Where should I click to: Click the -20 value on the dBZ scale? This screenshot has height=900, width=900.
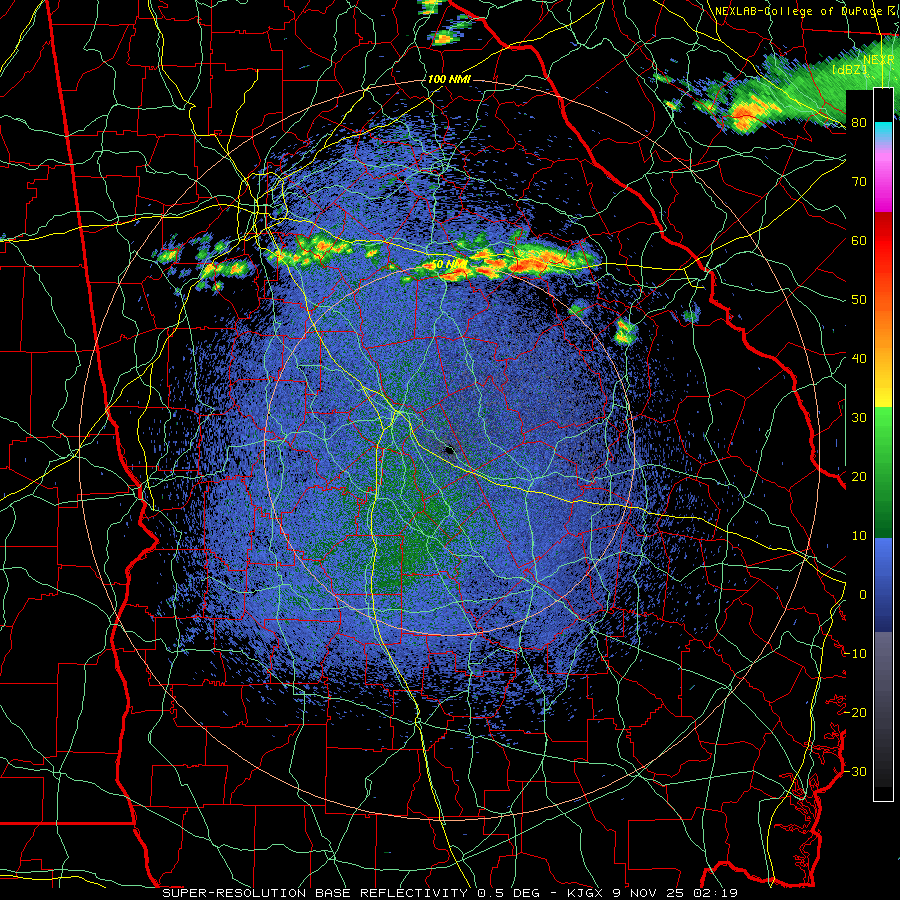855,712
